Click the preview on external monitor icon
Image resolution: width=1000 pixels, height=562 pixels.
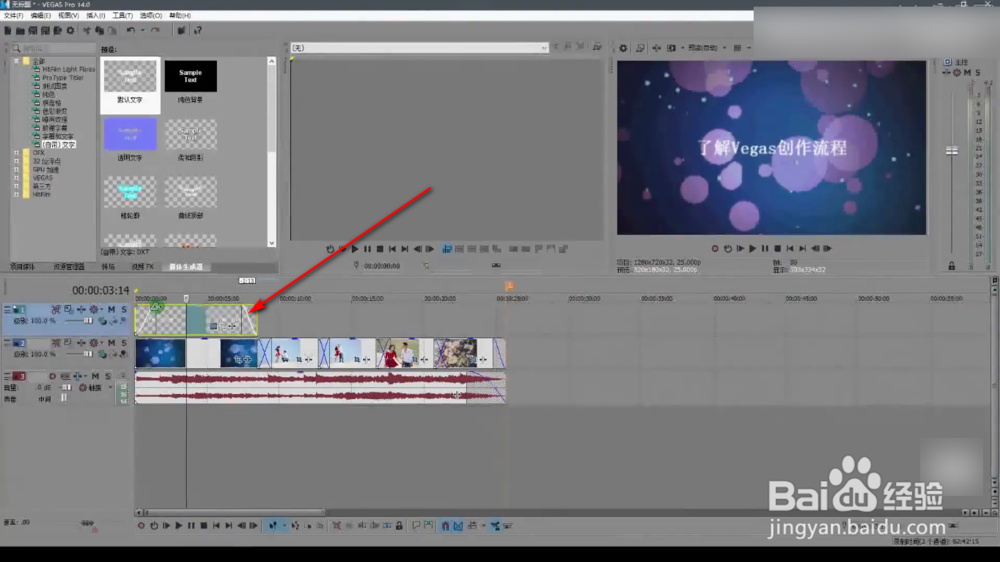point(640,48)
